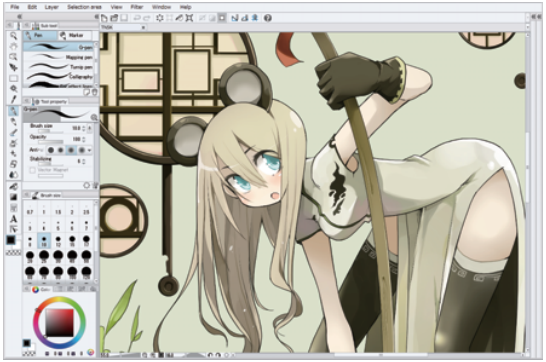546x362 pixels.
Task: Click the Brush size slider bar
Action: pyautogui.click(x=51, y=131)
